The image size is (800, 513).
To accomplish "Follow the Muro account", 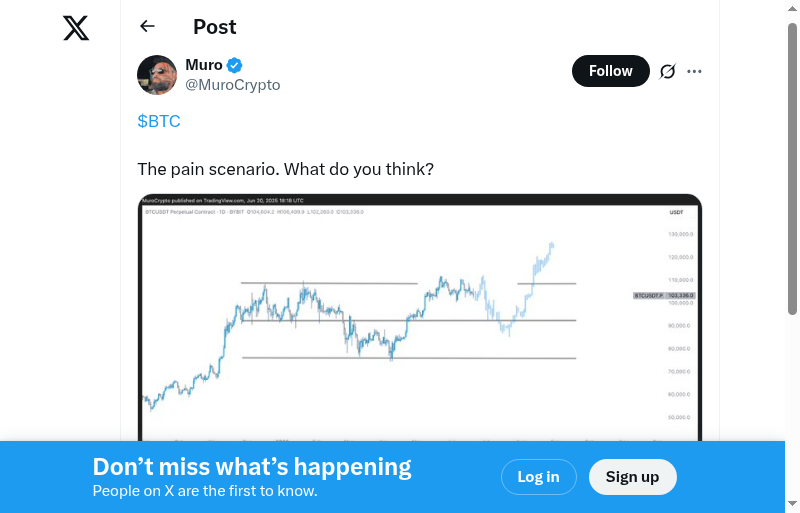I will click(610, 71).
